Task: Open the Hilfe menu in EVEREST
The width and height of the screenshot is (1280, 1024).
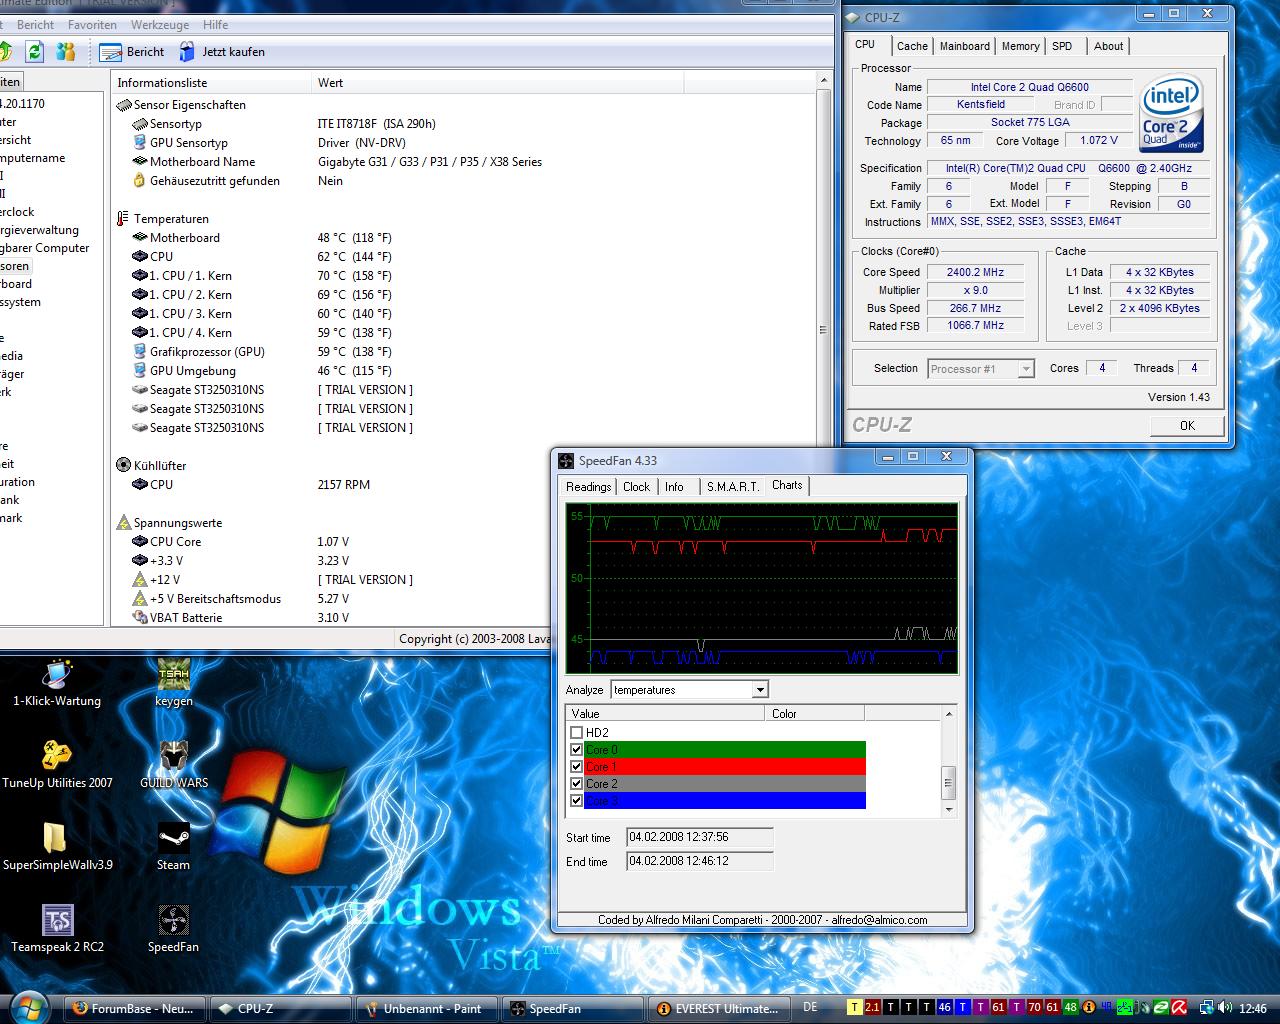Action: click(x=215, y=25)
